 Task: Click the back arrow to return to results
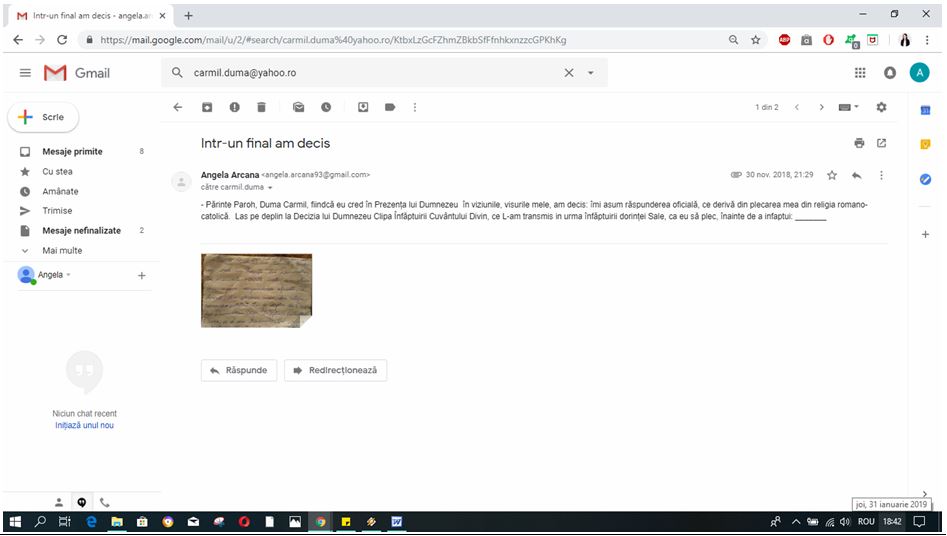tap(178, 107)
